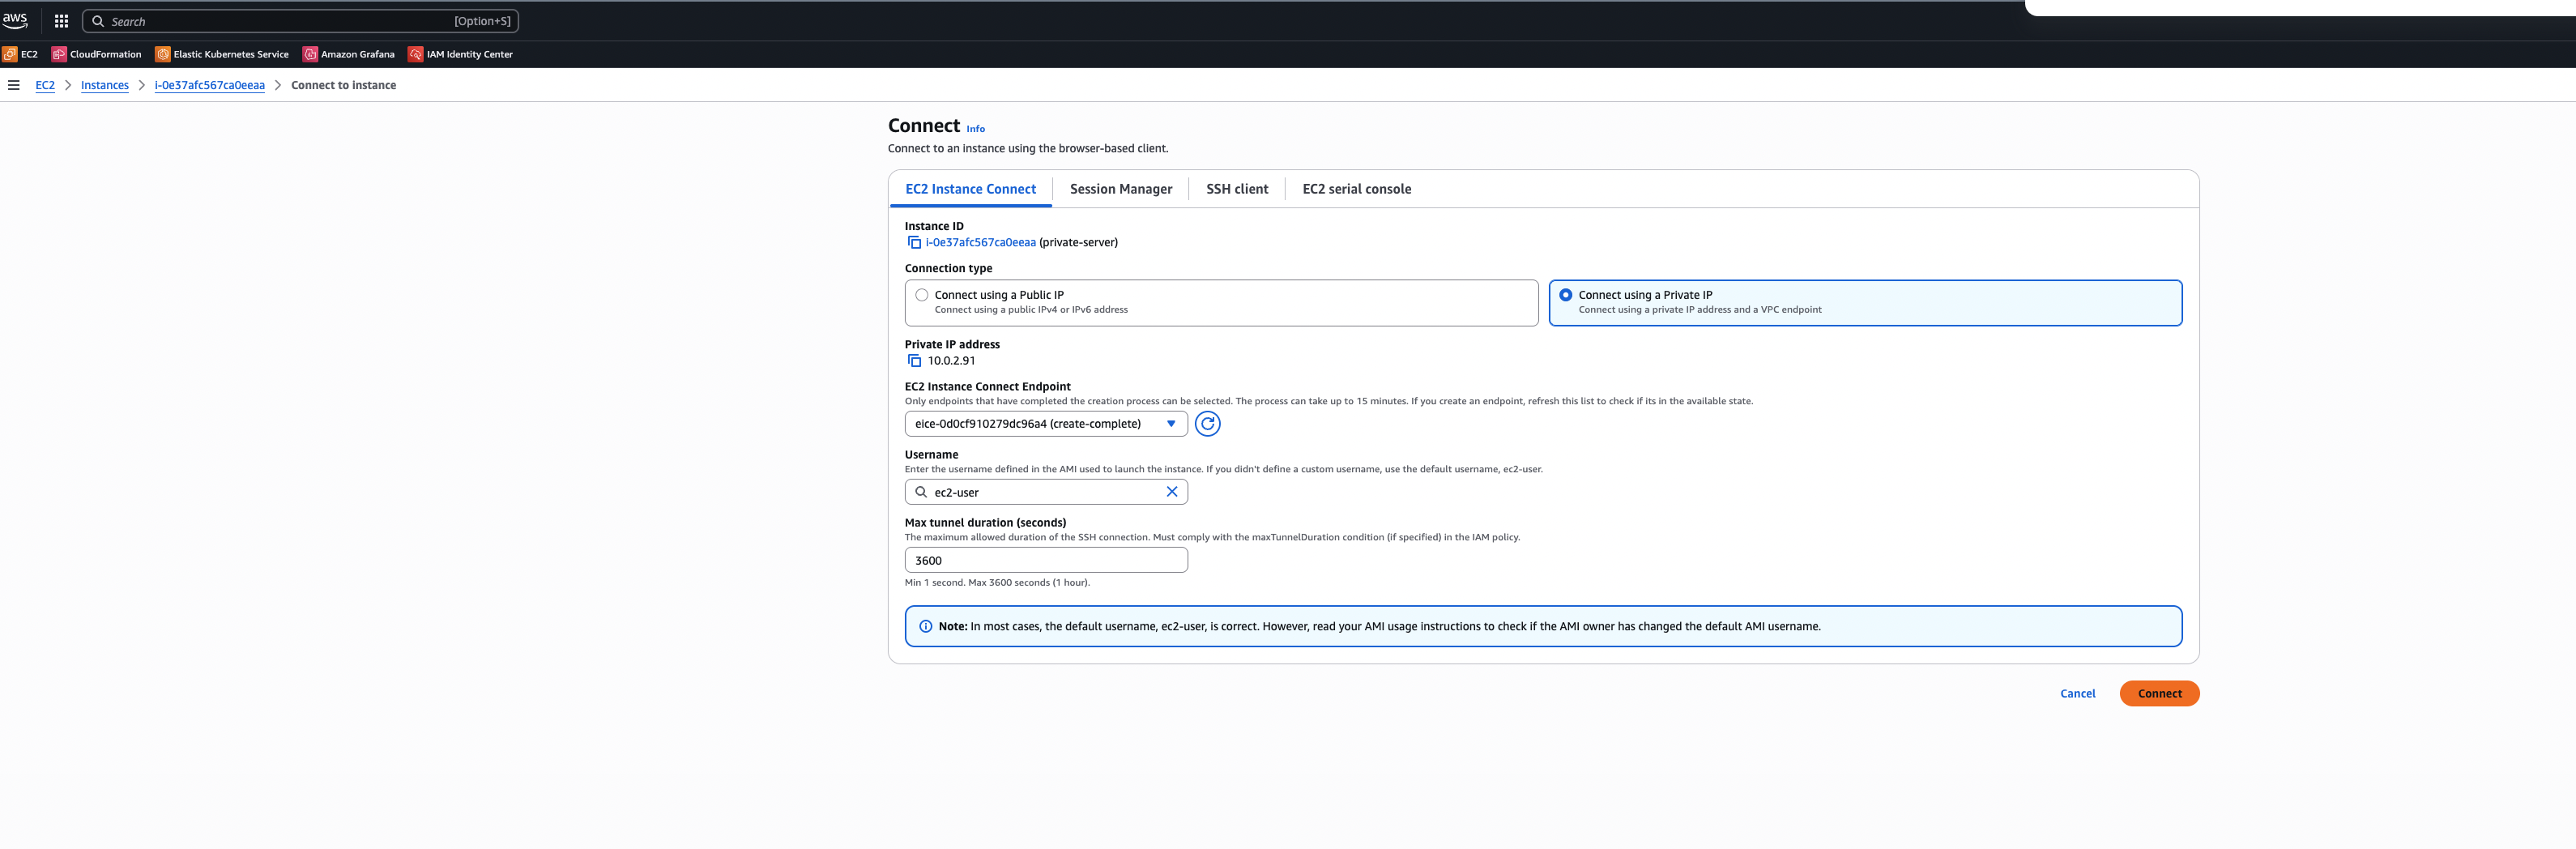
Task: Open the Info link beside Connect
Action: pyautogui.click(x=975, y=129)
